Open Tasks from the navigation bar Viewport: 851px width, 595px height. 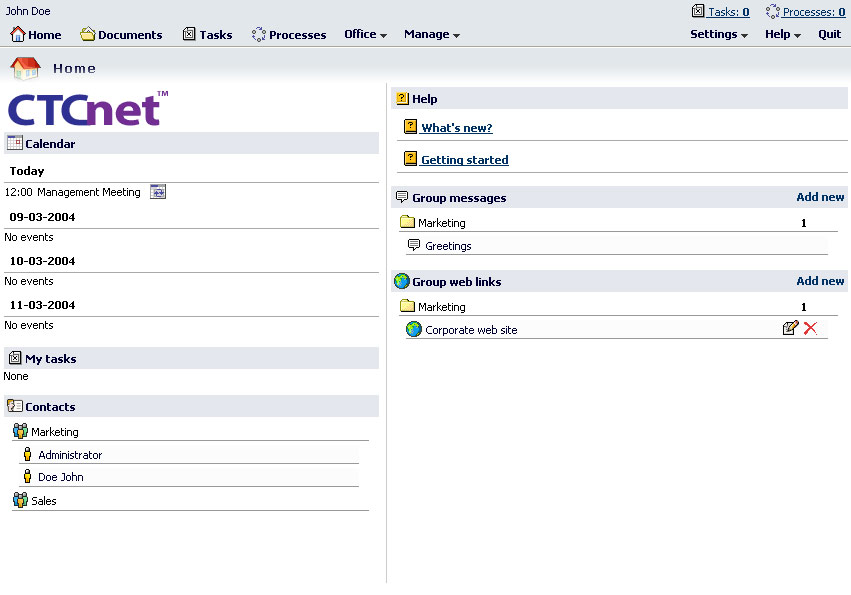[215, 35]
